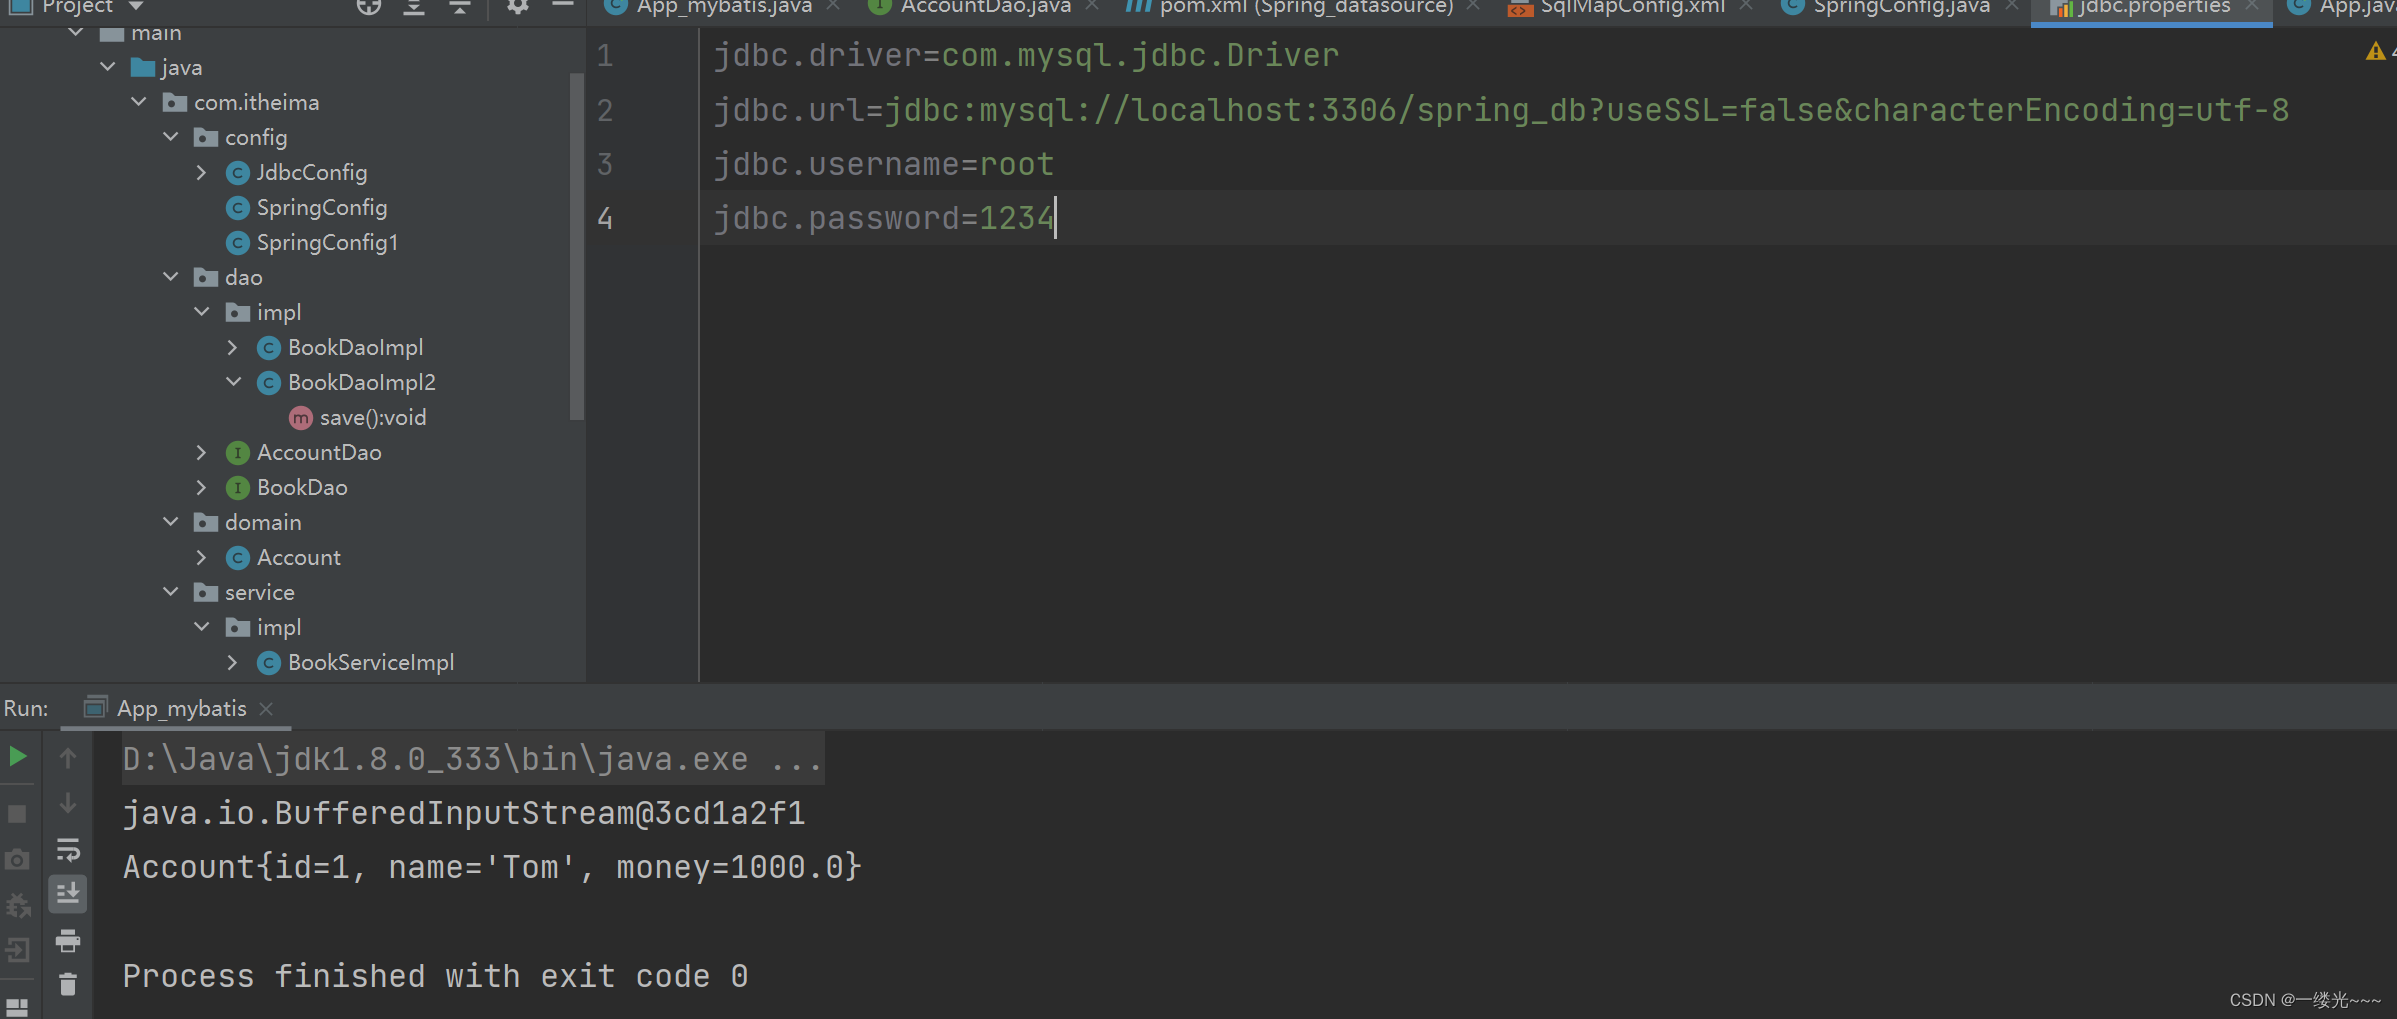Click the tool window layout icon bottom-left
The image size is (2397, 1019).
pos(17,1006)
